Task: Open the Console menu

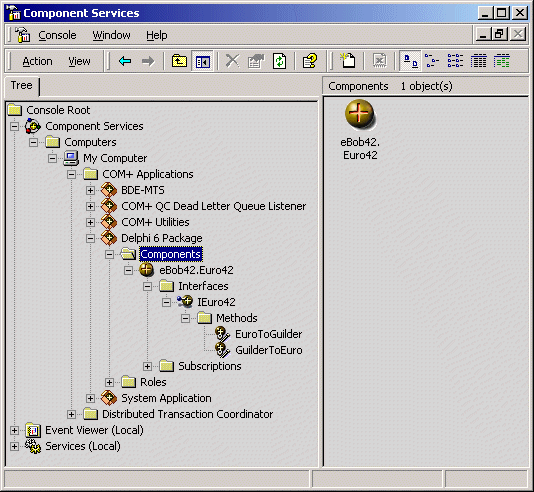Action: 57,35
